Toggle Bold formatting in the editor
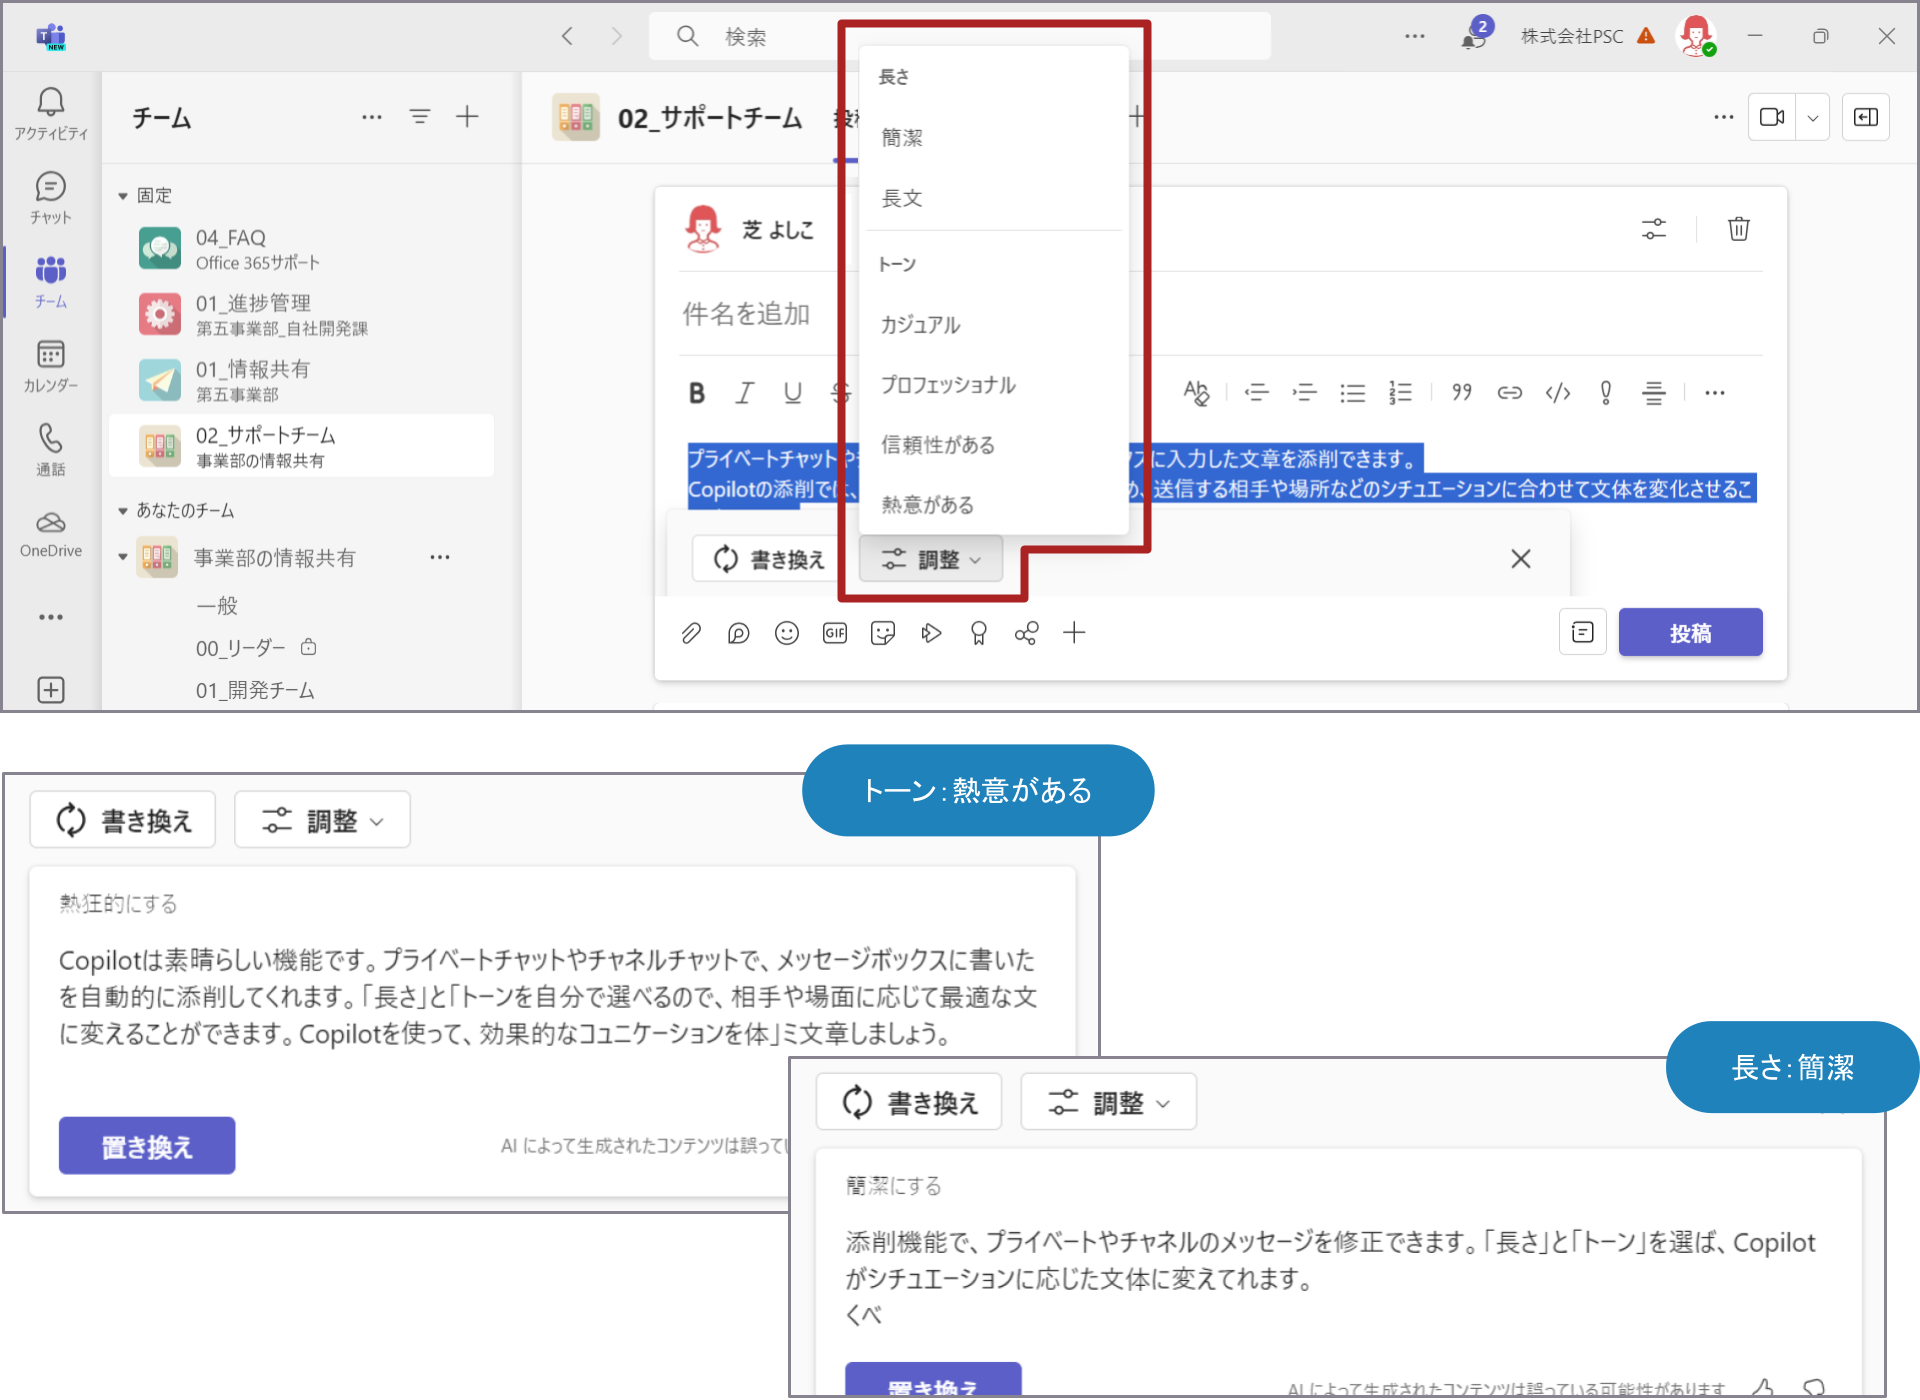Viewport: 1920px width, 1400px height. 697,393
